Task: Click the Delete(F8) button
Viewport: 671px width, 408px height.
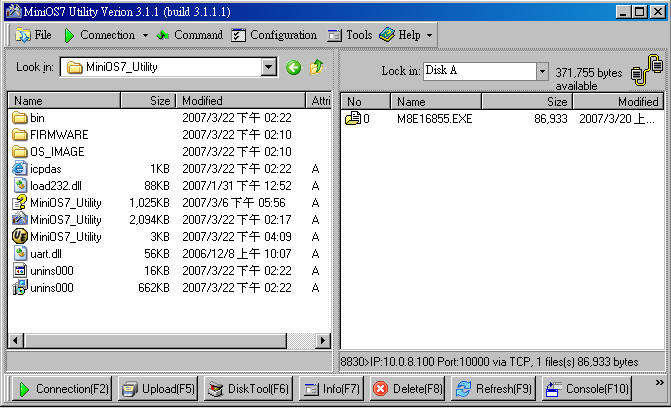Action: point(407,389)
